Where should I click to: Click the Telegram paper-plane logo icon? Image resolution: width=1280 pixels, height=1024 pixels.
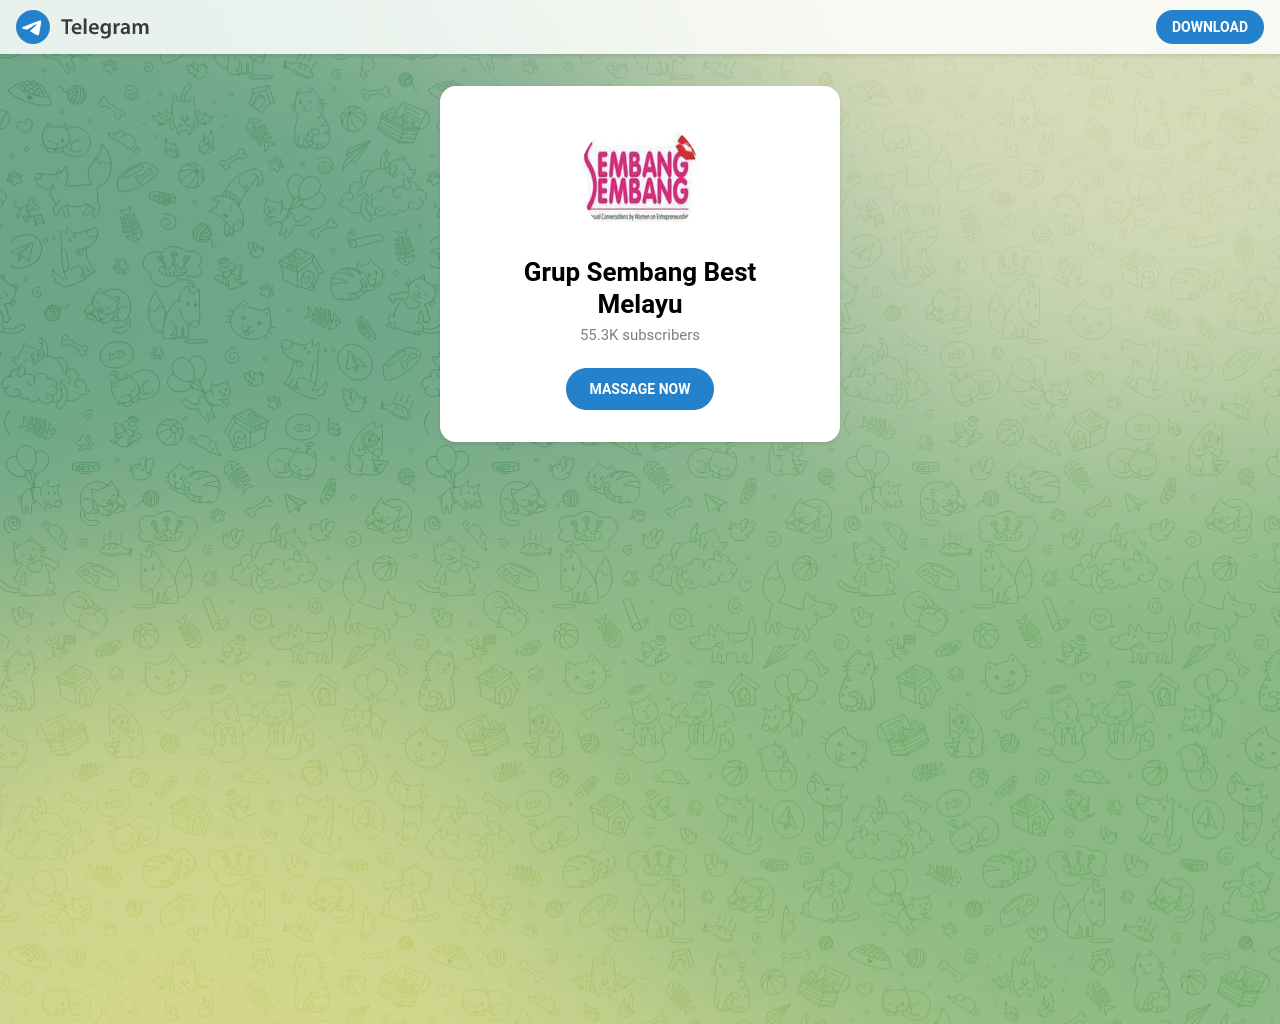(x=33, y=27)
